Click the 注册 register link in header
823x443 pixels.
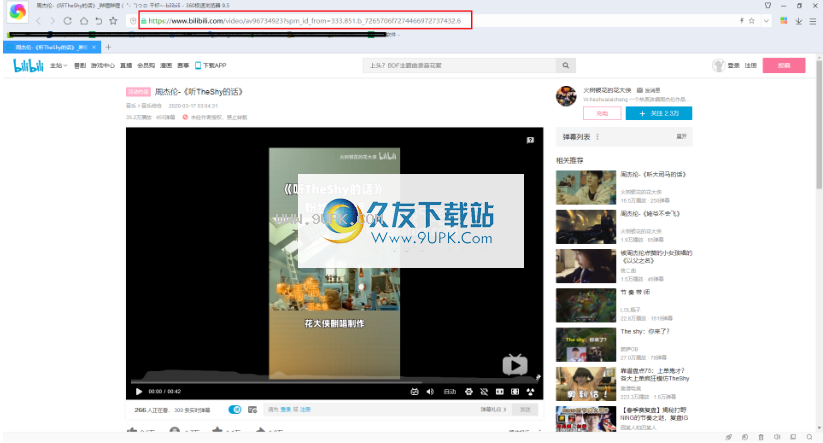pos(751,66)
